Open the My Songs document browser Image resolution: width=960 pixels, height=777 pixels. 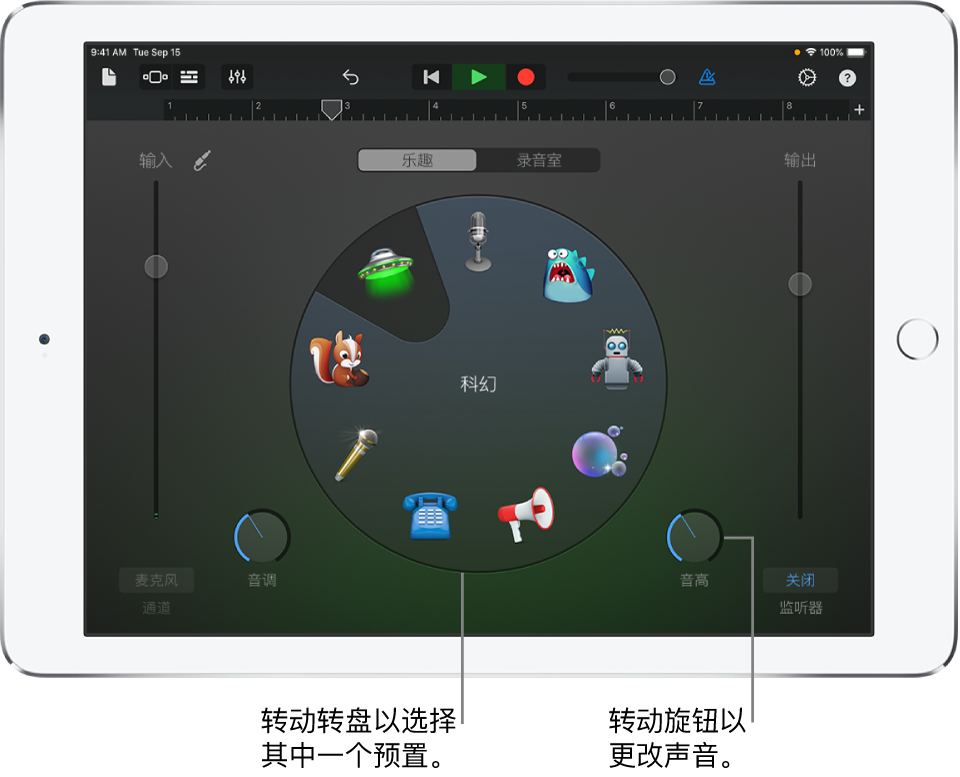109,77
